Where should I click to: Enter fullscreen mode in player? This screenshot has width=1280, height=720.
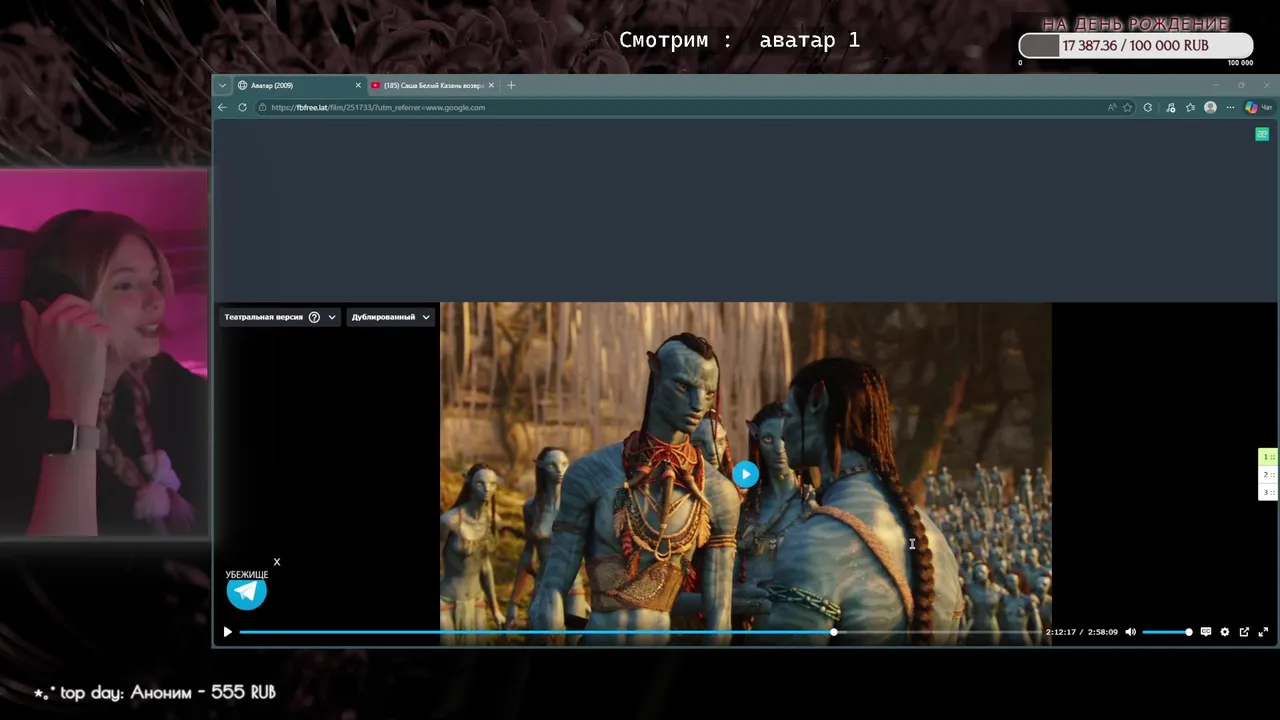[1263, 632]
